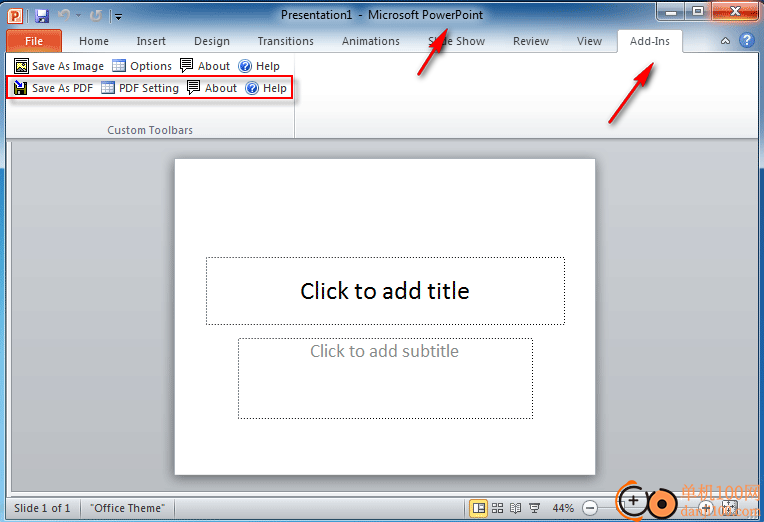Open the File tab
This screenshot has height=522, width=764.
(34, 41)
